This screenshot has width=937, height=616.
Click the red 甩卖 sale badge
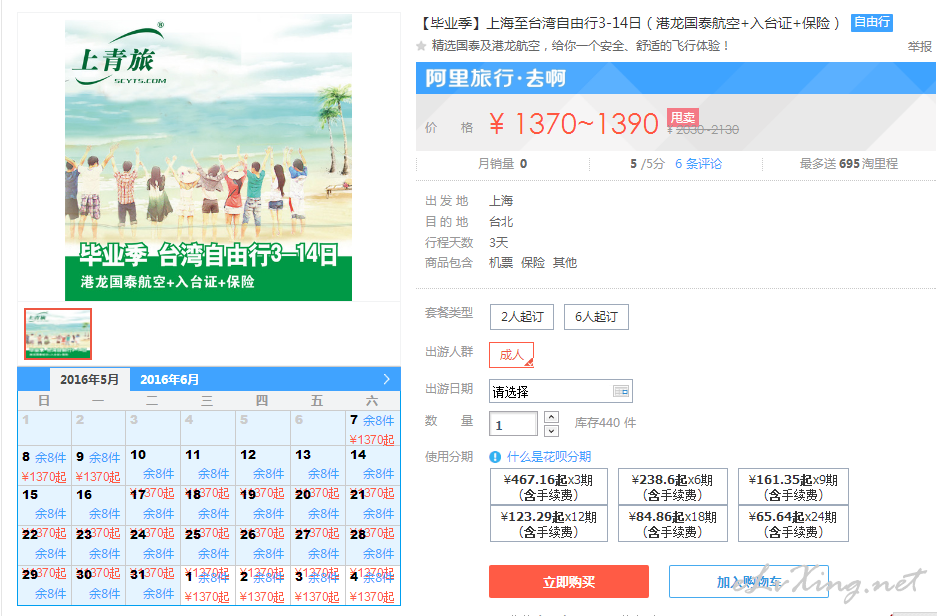coord(682,117)
